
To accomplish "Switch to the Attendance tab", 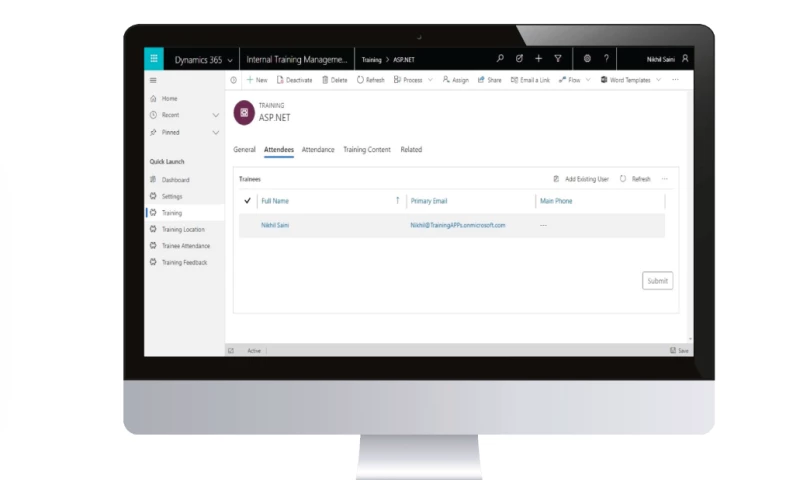I will pos(318,149).
